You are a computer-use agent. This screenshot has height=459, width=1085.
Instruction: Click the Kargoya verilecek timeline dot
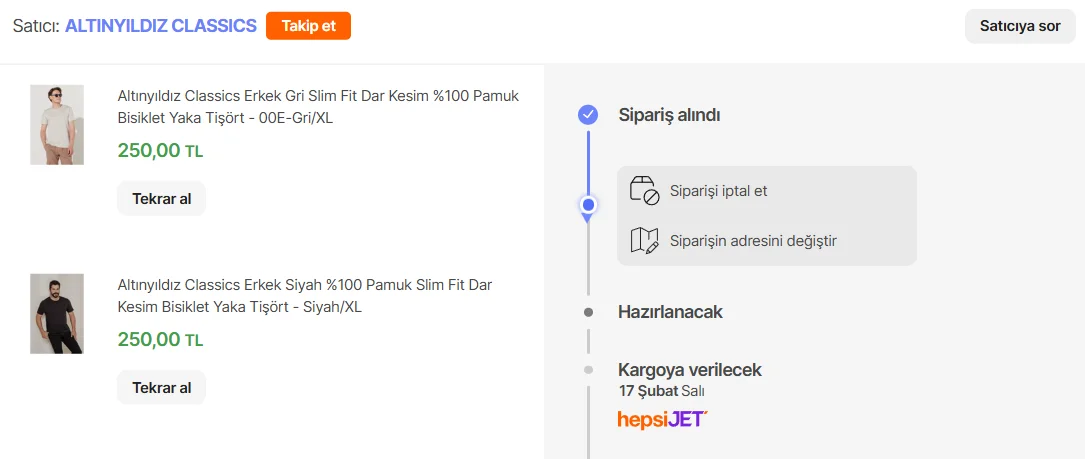coord(588,370)
